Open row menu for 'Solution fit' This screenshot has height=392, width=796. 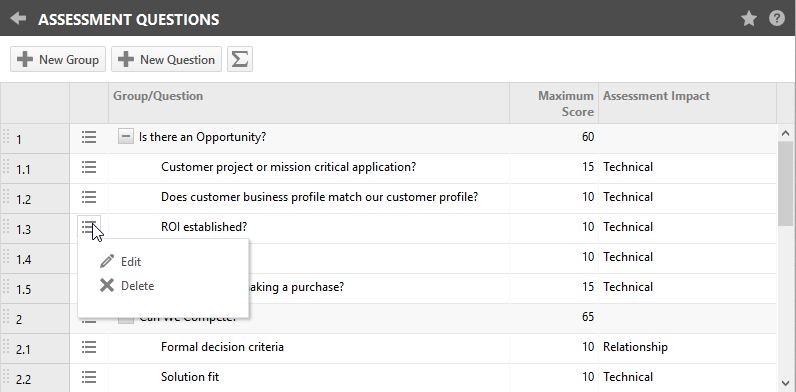pos(89,377)
